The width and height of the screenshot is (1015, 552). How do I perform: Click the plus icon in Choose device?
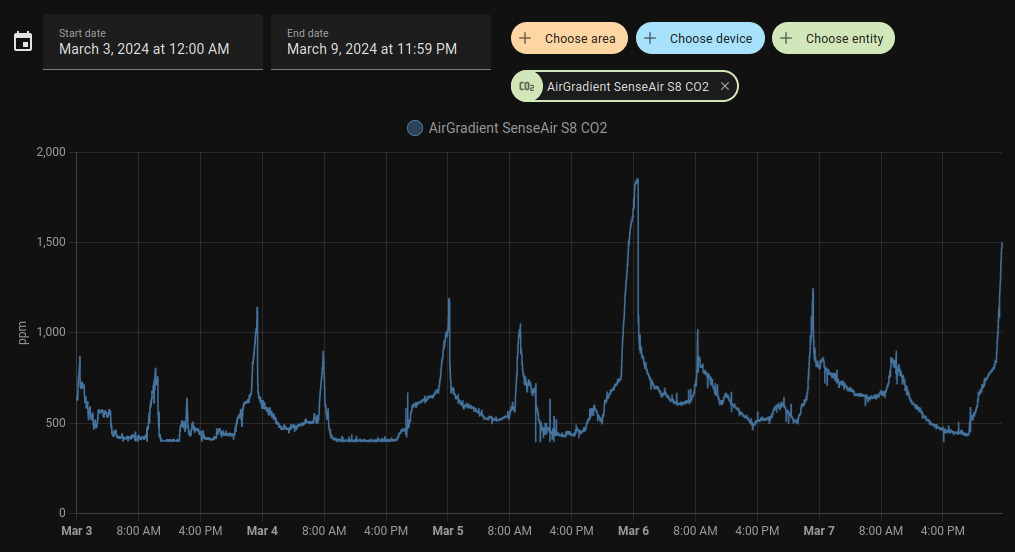[x=650, y=39]
